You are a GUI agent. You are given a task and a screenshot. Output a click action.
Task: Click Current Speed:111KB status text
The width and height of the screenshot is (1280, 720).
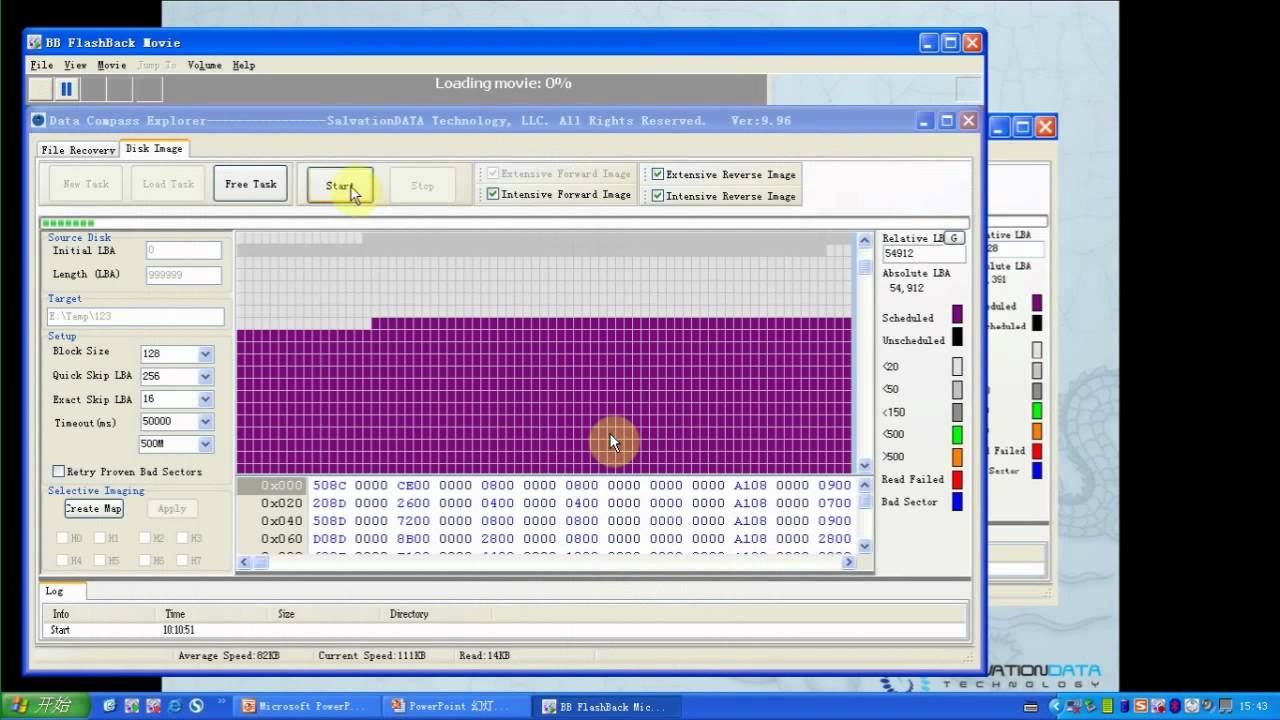tap(372, 656)
